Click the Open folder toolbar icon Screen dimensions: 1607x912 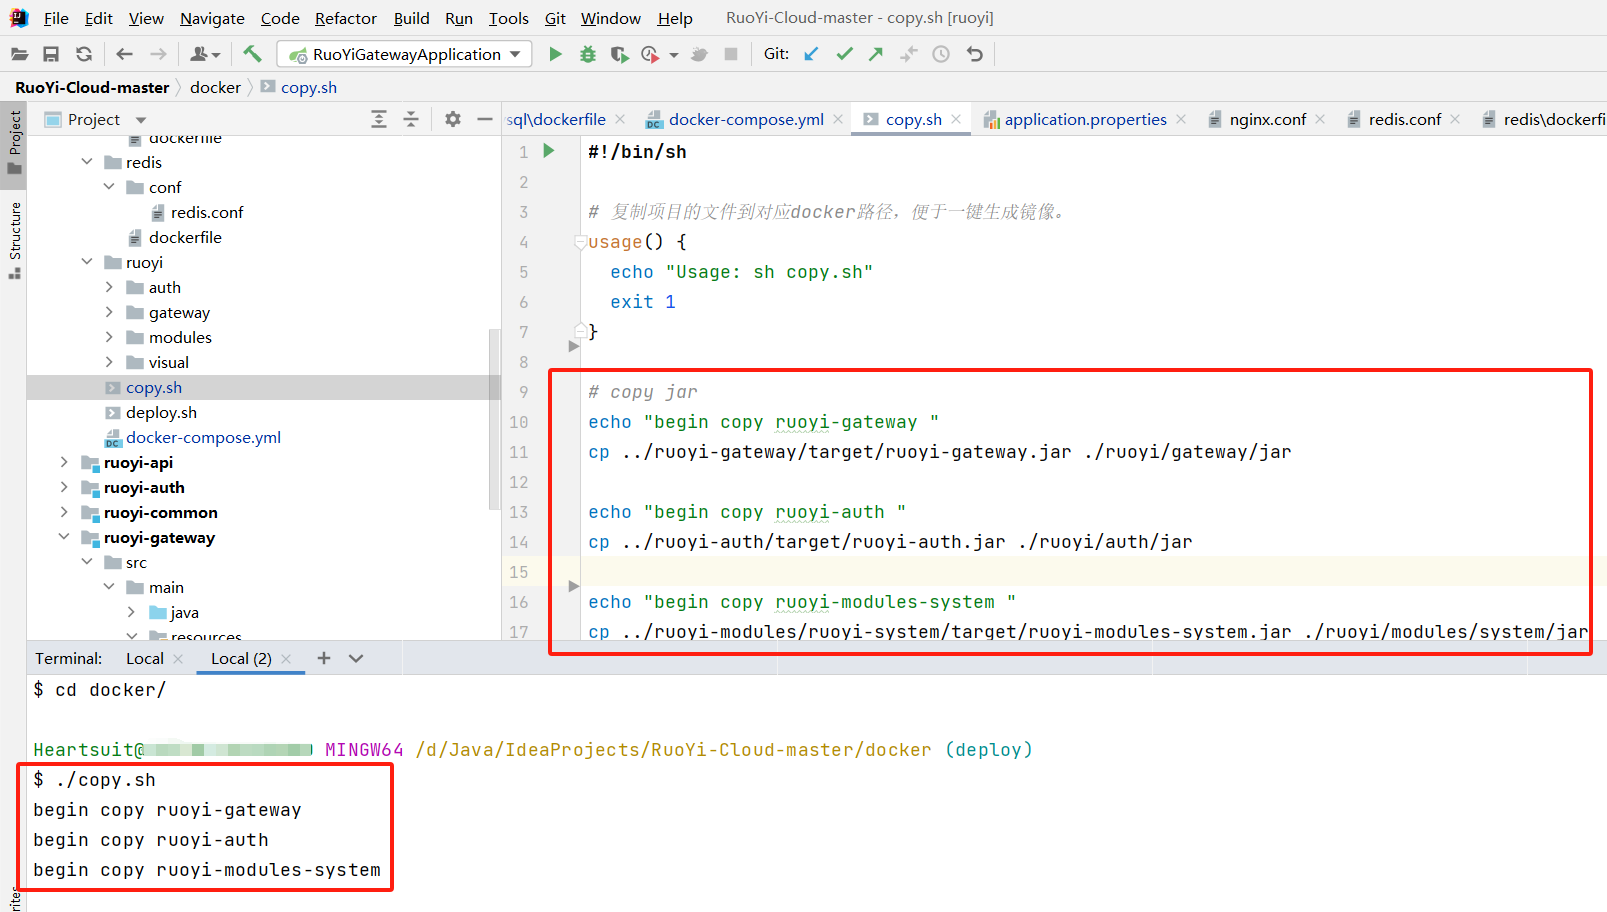(x=19, y=54)
